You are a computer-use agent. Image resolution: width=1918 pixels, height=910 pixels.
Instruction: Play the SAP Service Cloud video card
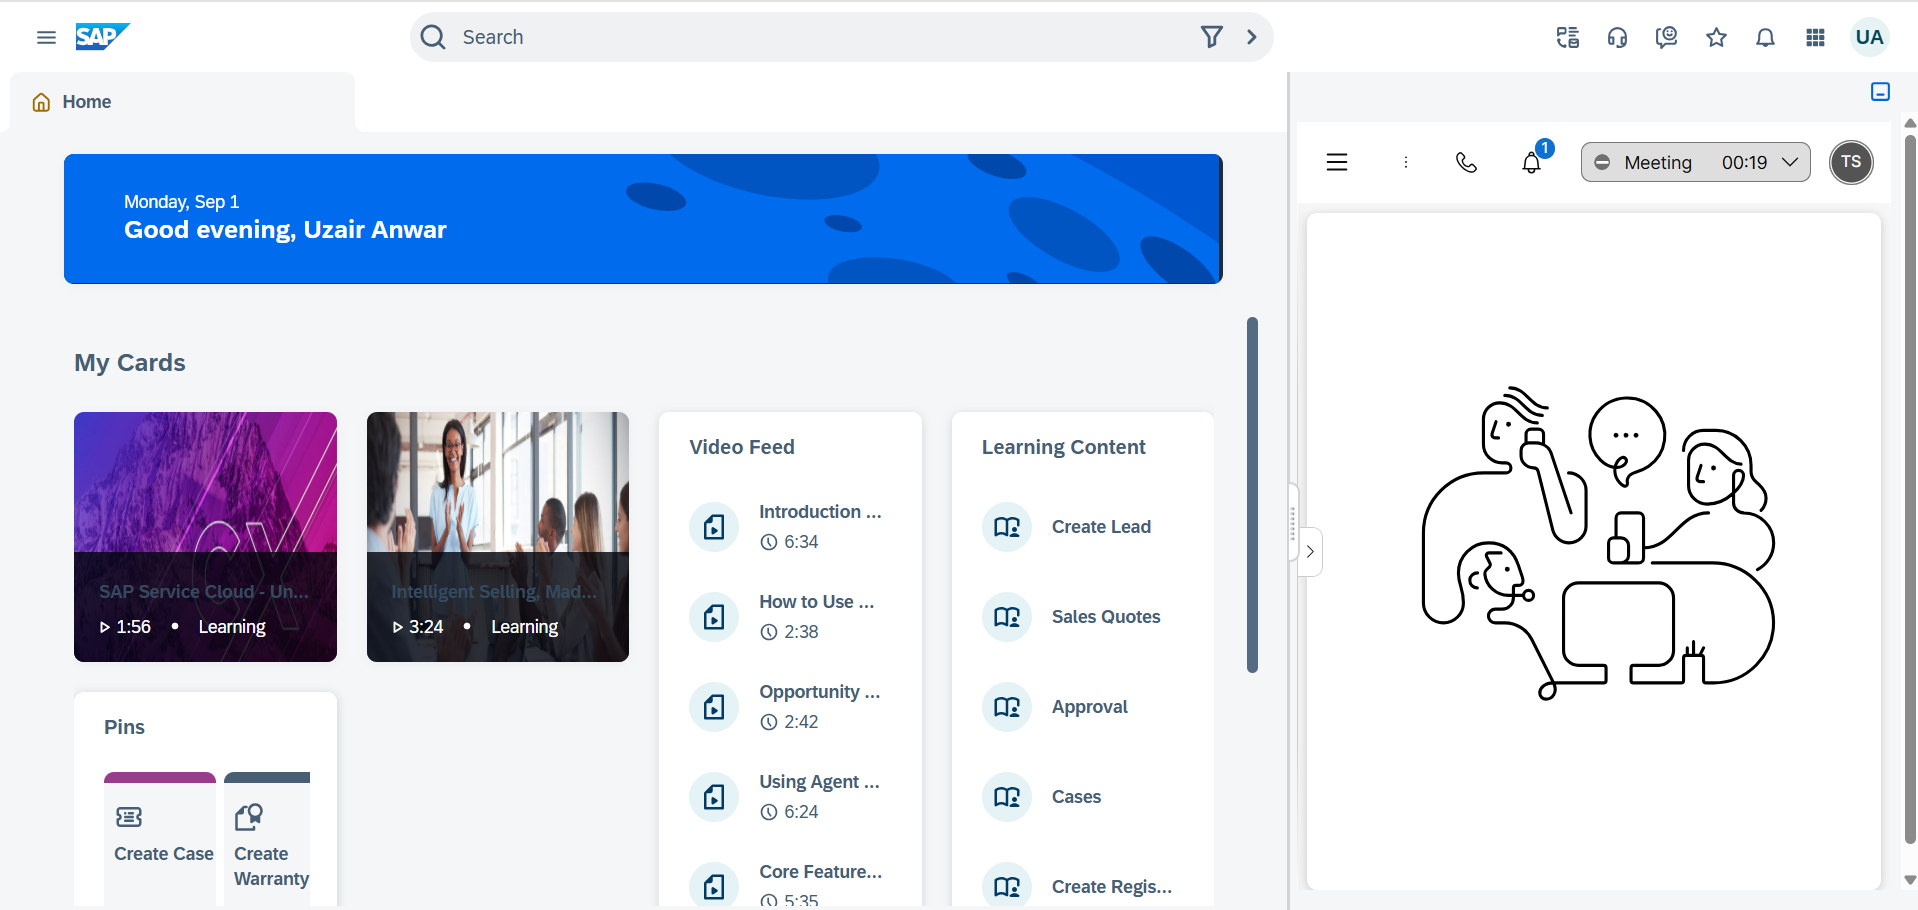(205, 537)
